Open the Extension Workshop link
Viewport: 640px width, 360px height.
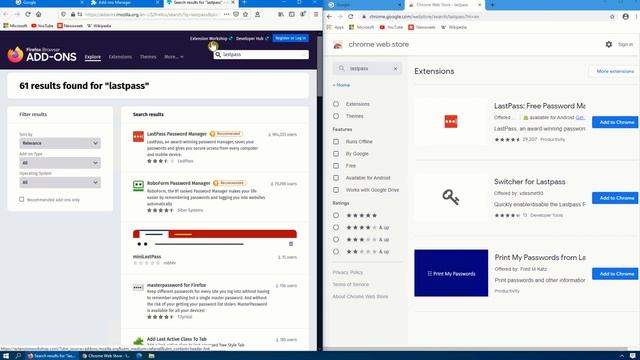tap(211, 38)
